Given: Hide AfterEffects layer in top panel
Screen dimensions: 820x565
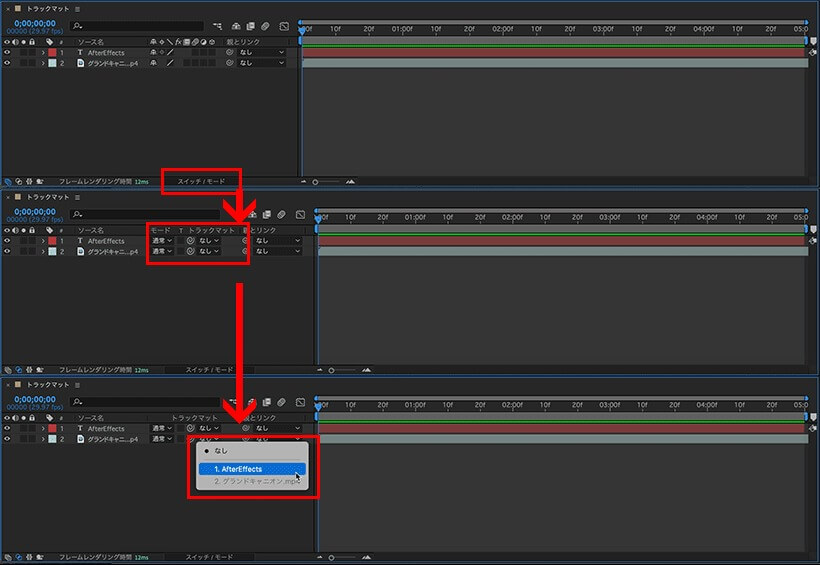Looking at the screenshot, I should (7, 52).
